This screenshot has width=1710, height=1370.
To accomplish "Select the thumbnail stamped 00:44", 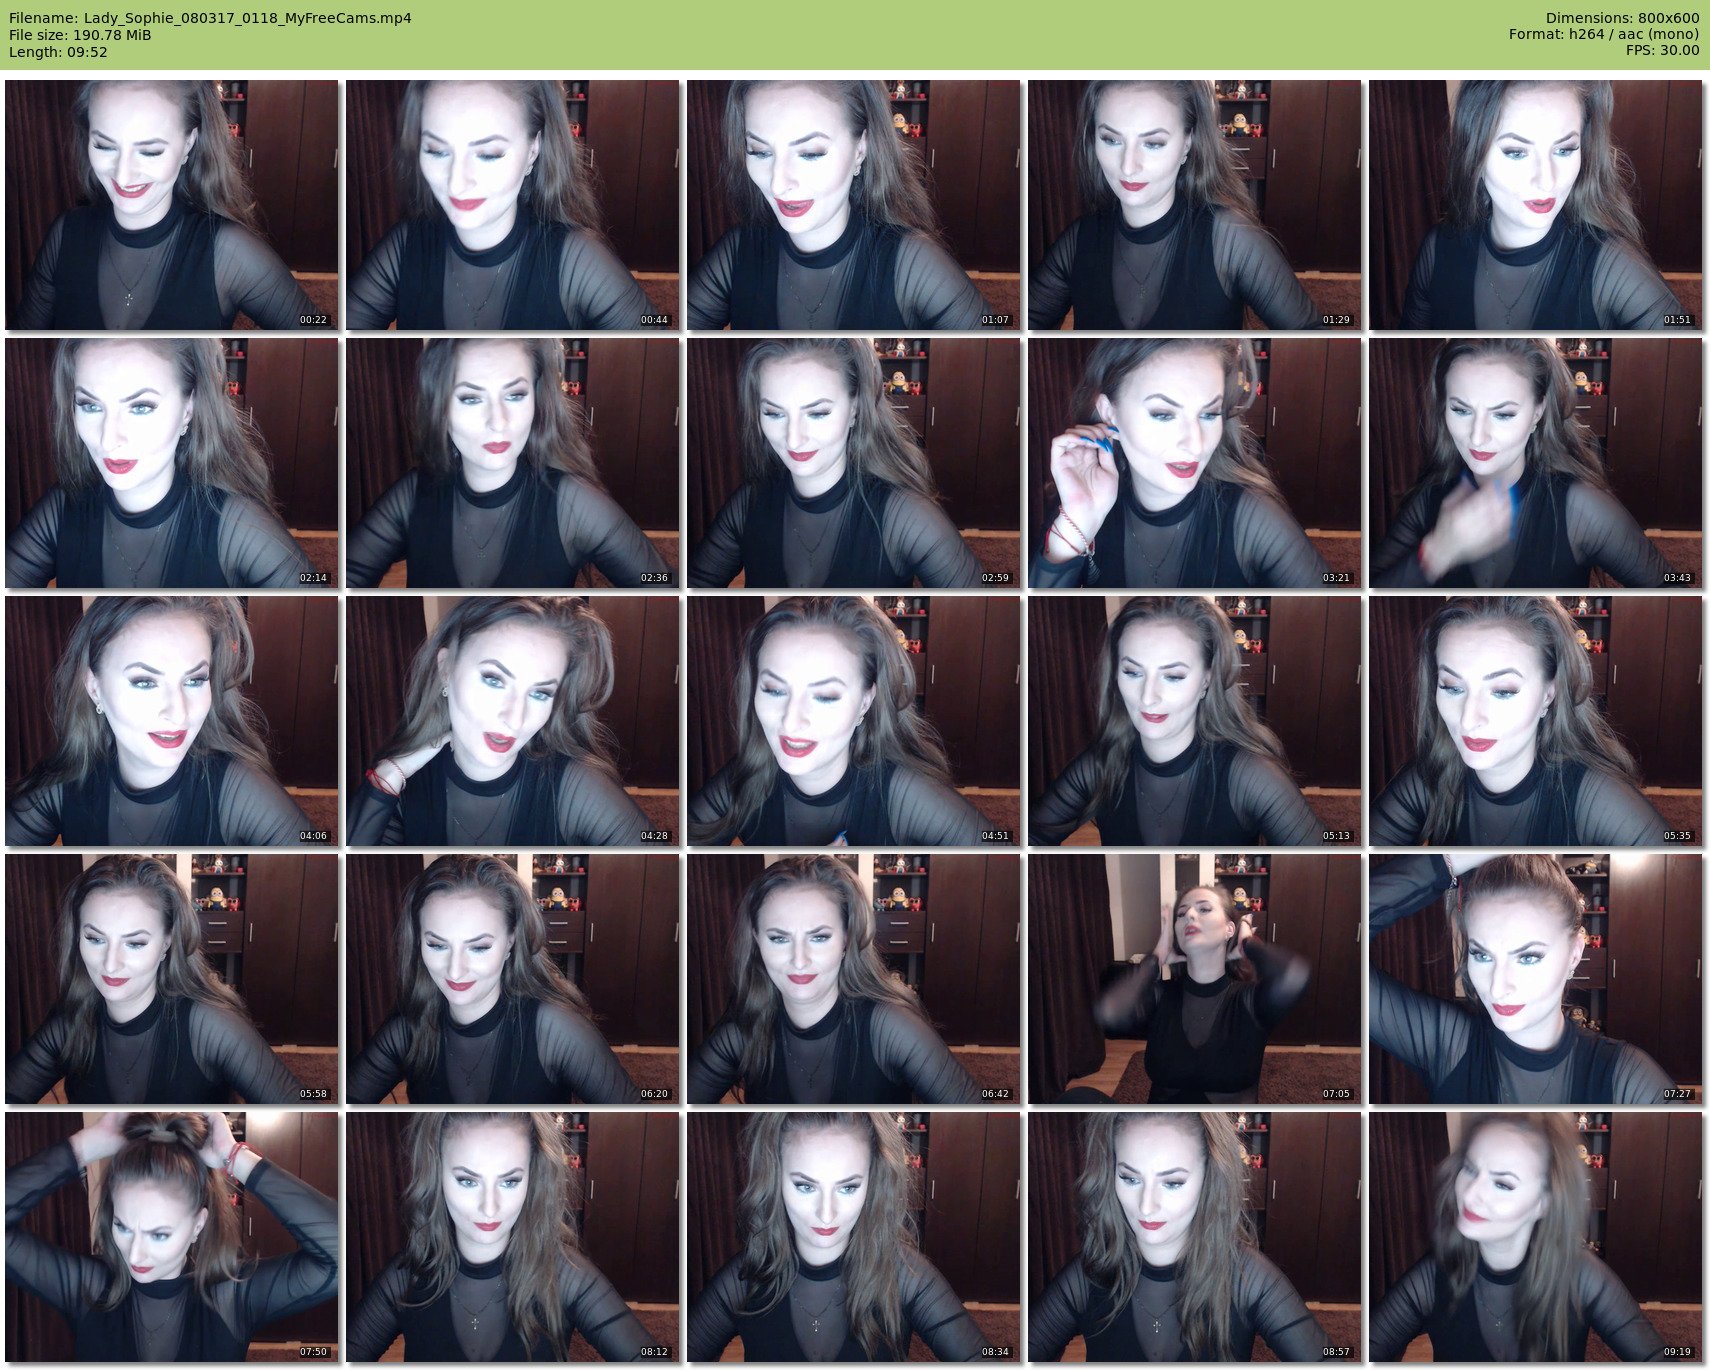I will [513, 205].
